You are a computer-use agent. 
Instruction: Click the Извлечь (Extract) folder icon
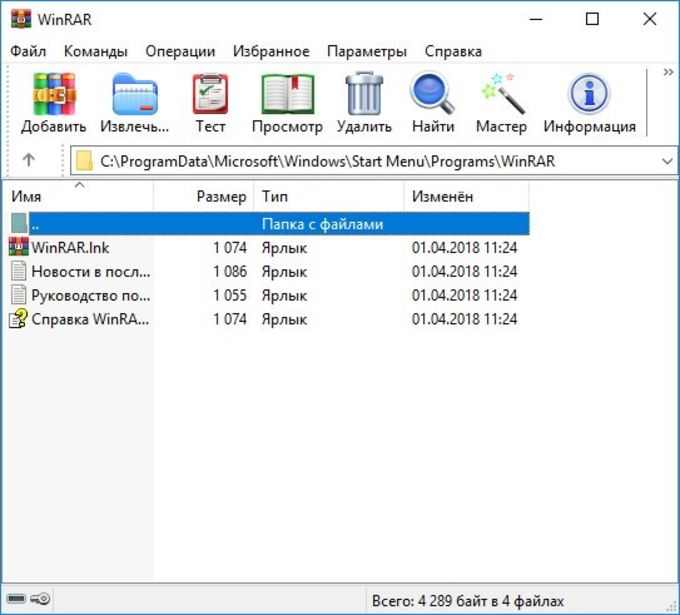pyautogui.click(x=135, y=94)
